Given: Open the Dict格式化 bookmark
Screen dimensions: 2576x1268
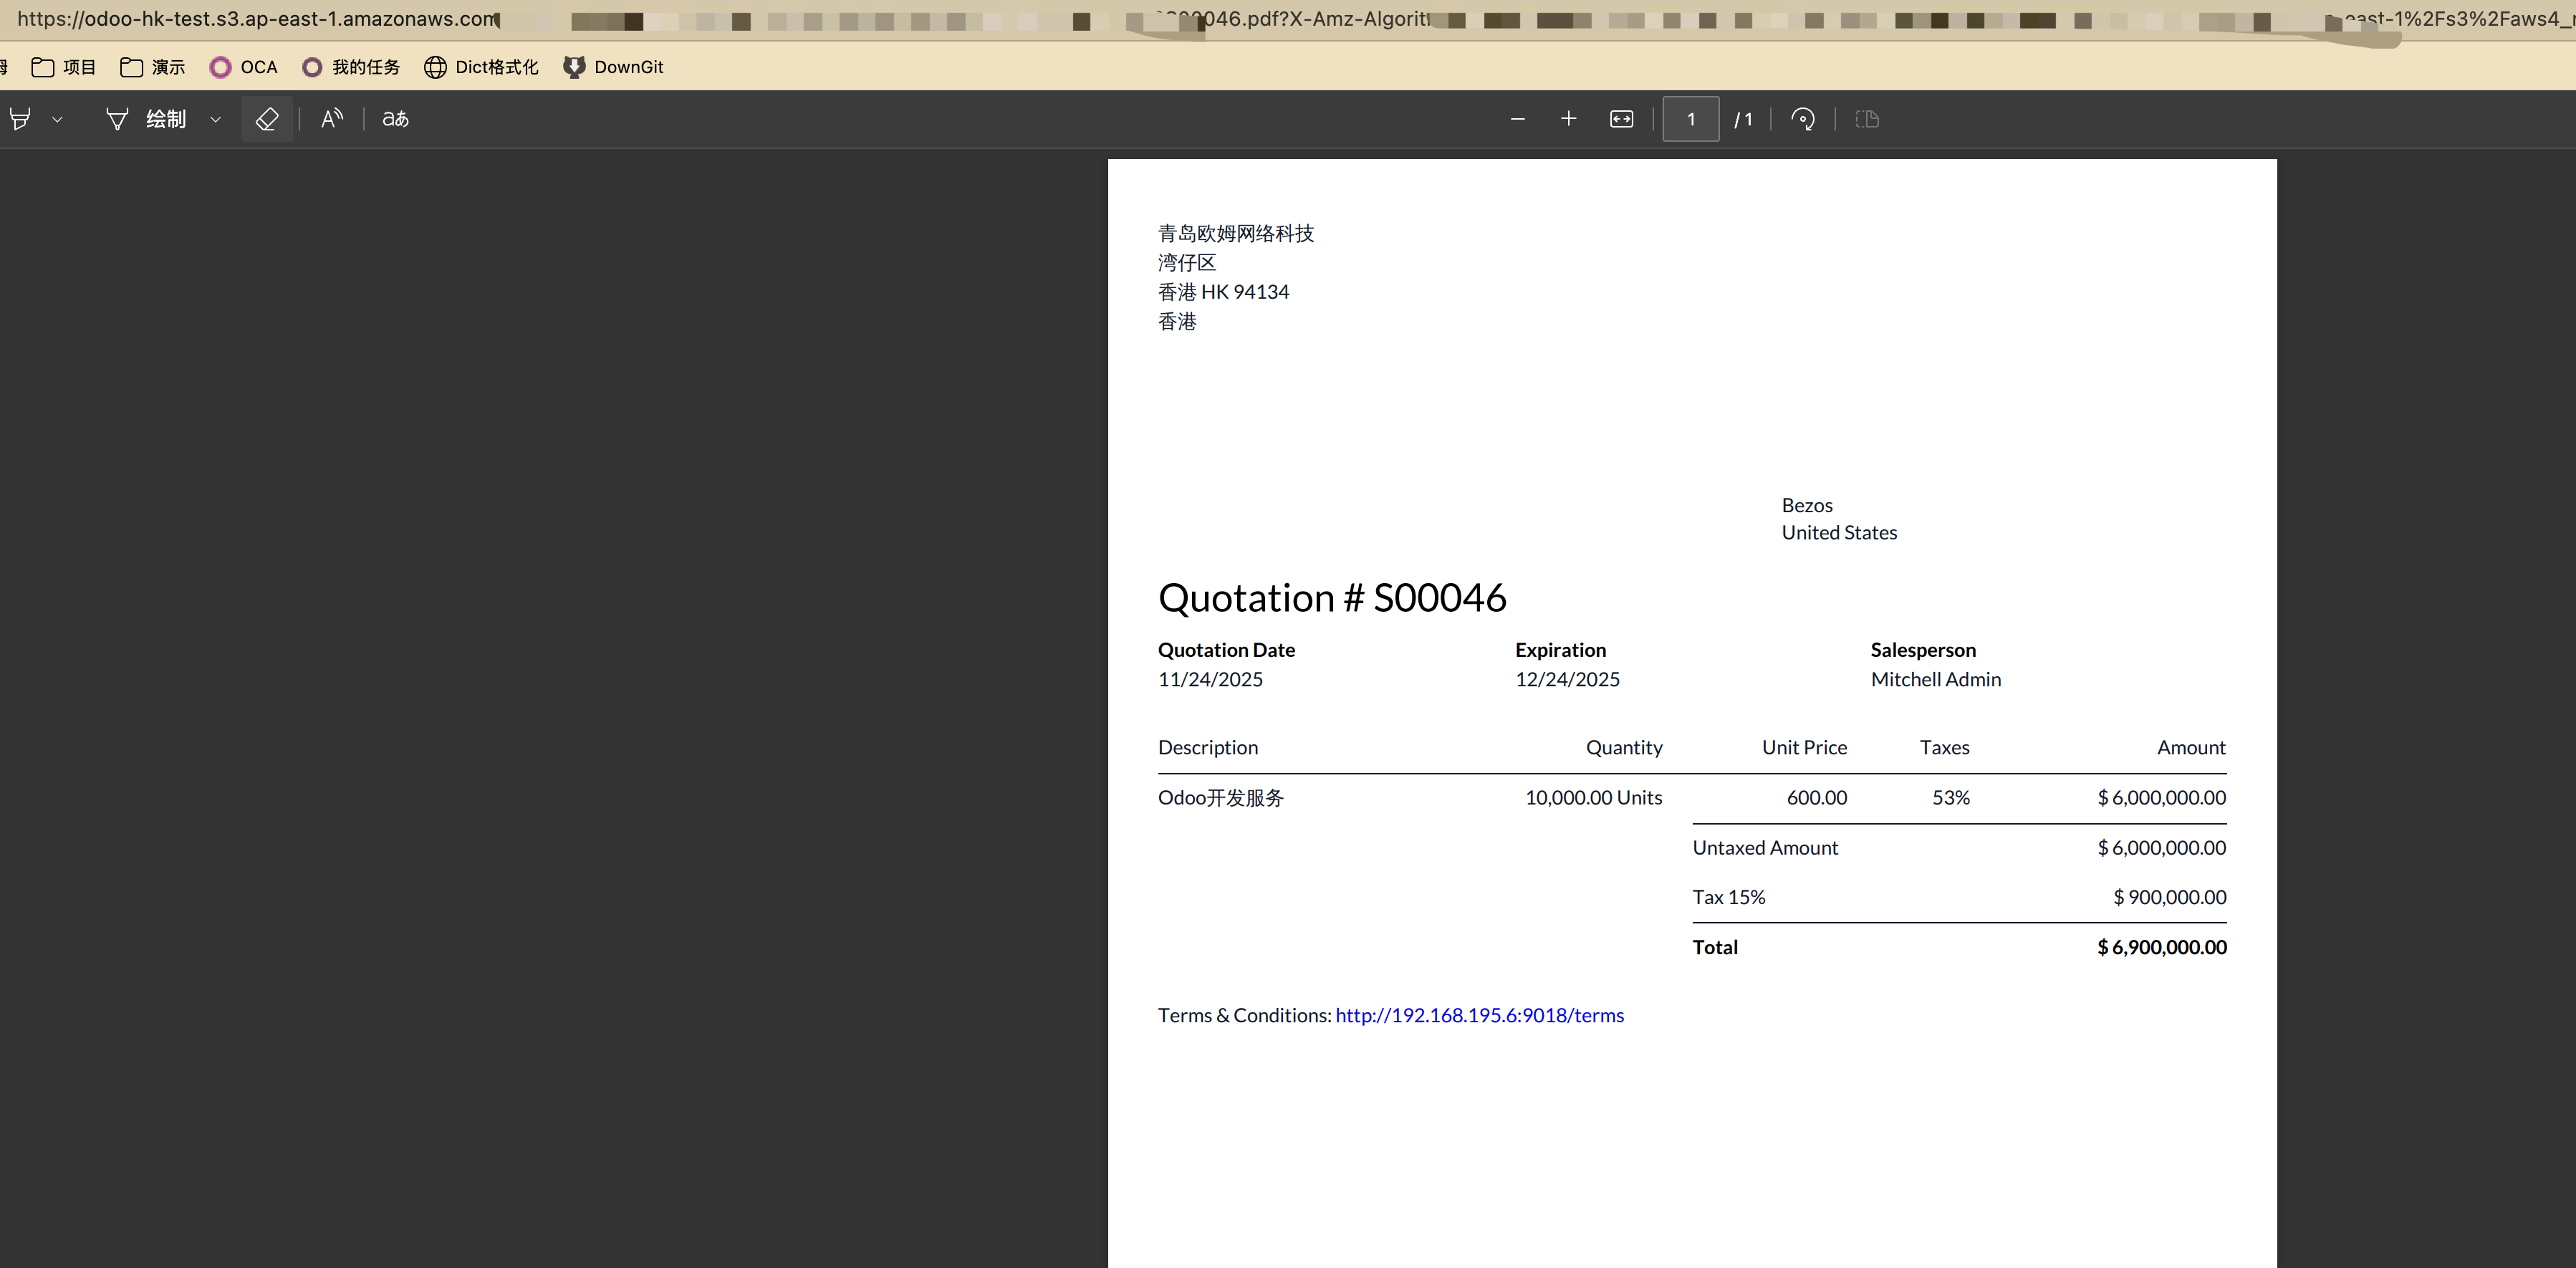Looking at the screenshot, I should click(481, 67).
